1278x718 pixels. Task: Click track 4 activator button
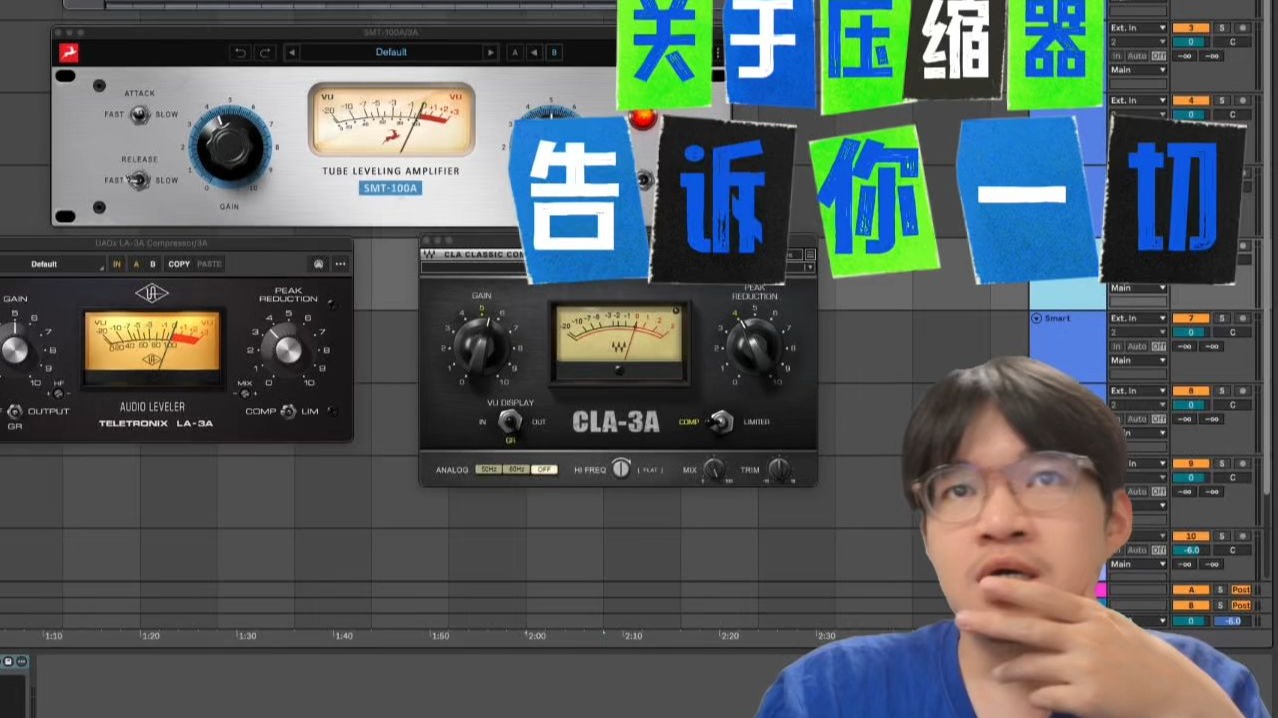coord(1190,100)
